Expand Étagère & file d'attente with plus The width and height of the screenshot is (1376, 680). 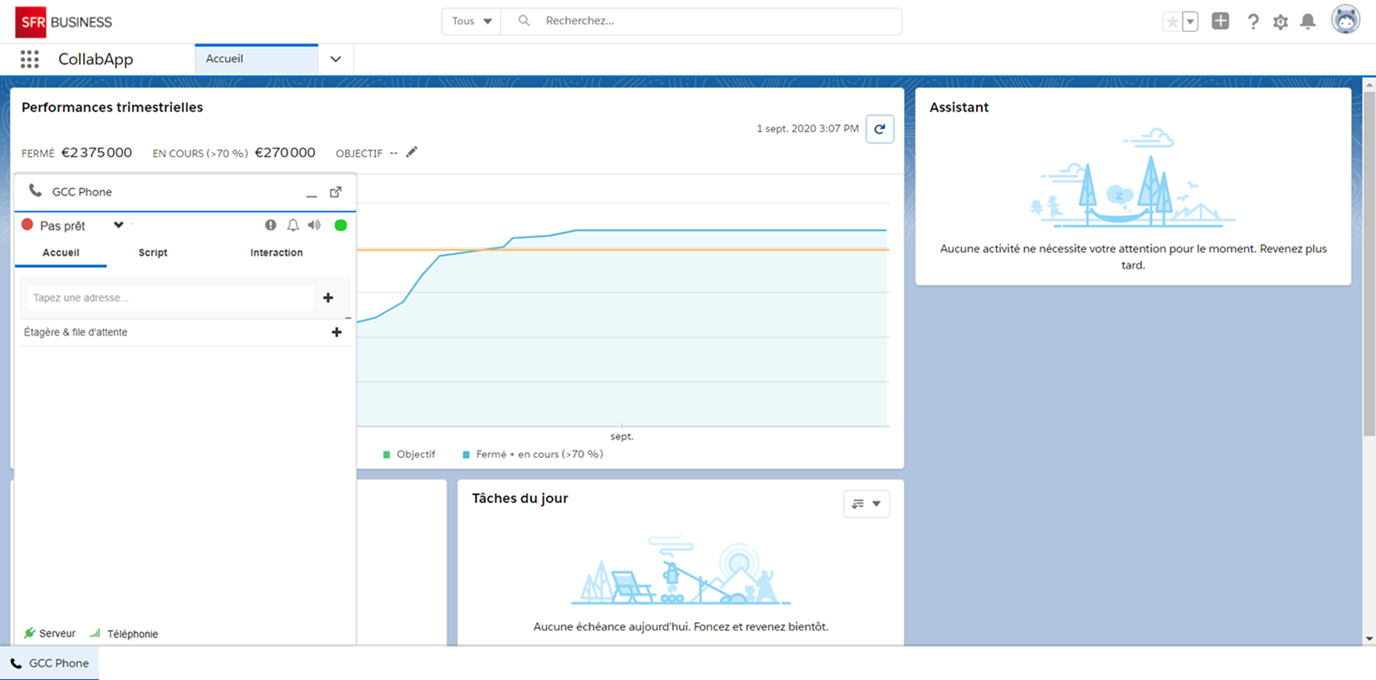[336, 332]
